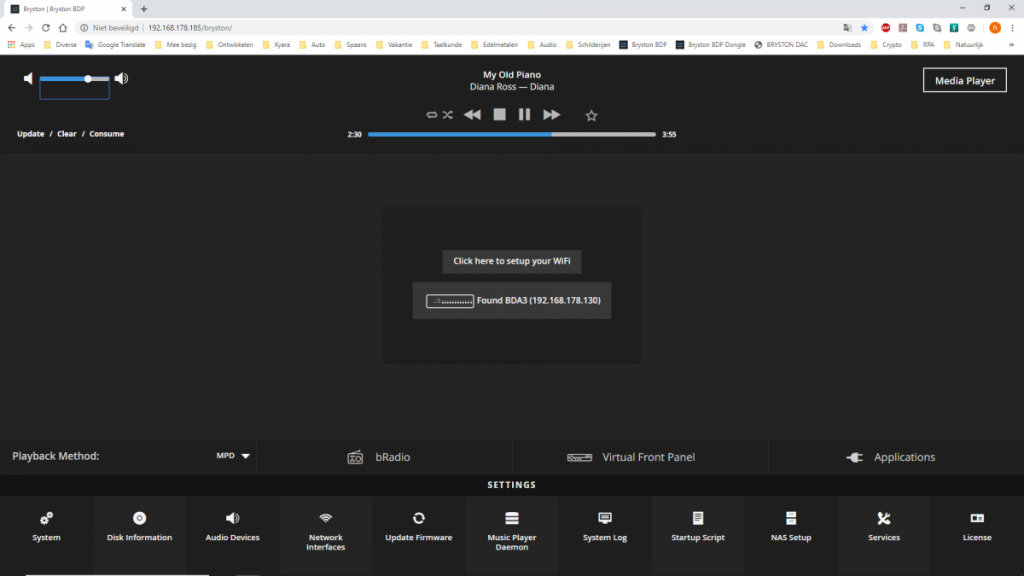
Task: Open the Bryston BDP Dongle bookmark
Action: pos(711,45)
